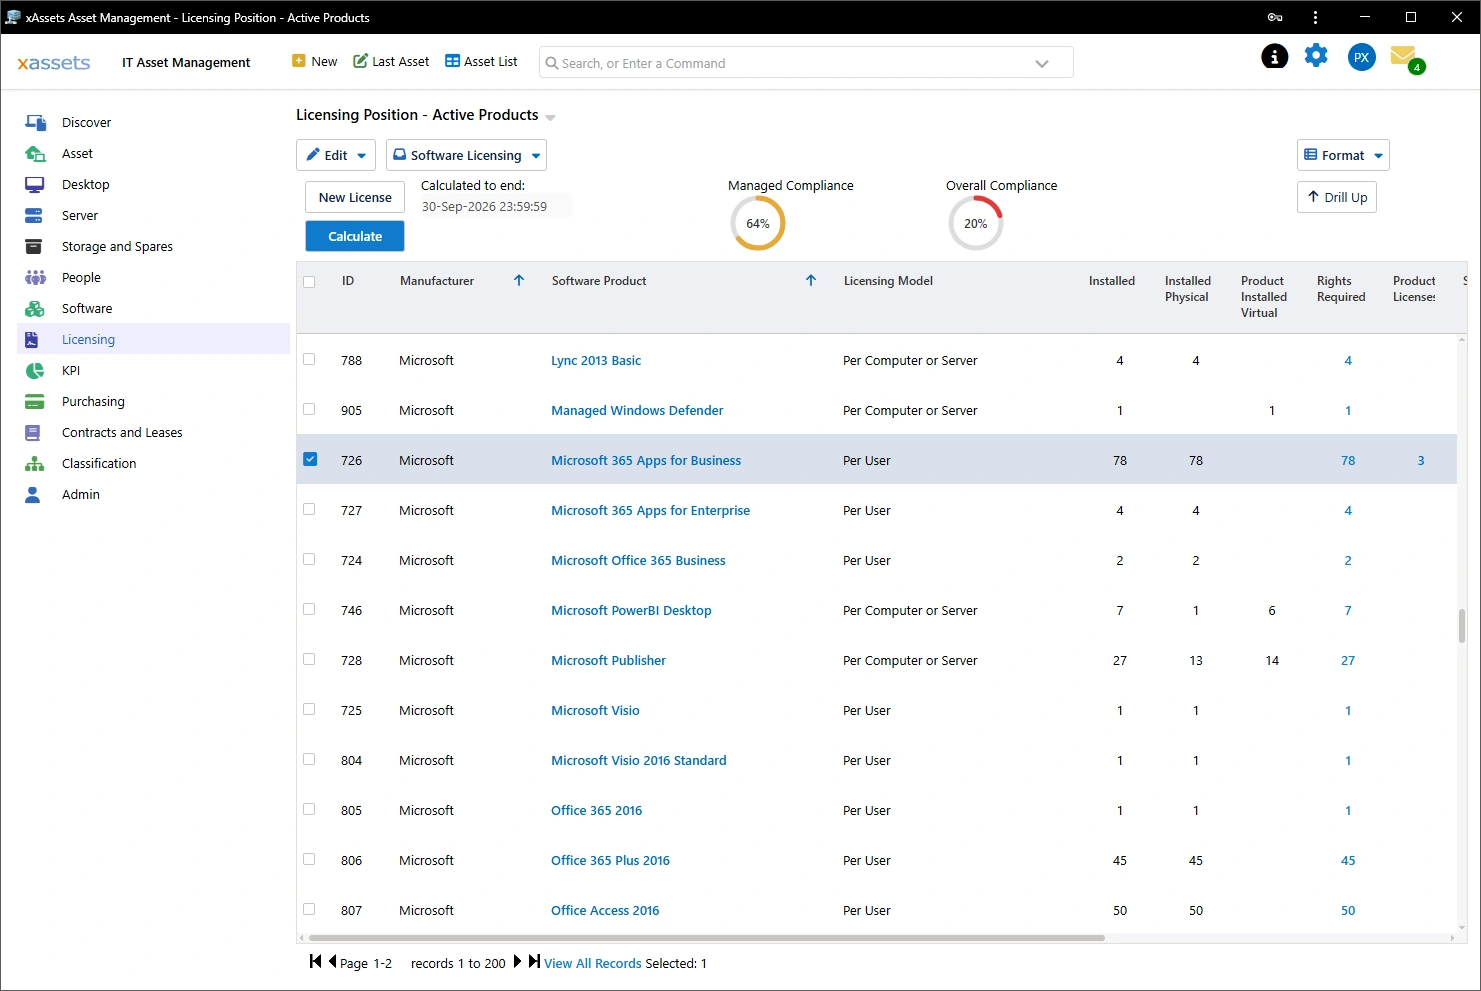
Task: Check the Microsoft PowerBI Desktop row
Action: tap(309, 609)
